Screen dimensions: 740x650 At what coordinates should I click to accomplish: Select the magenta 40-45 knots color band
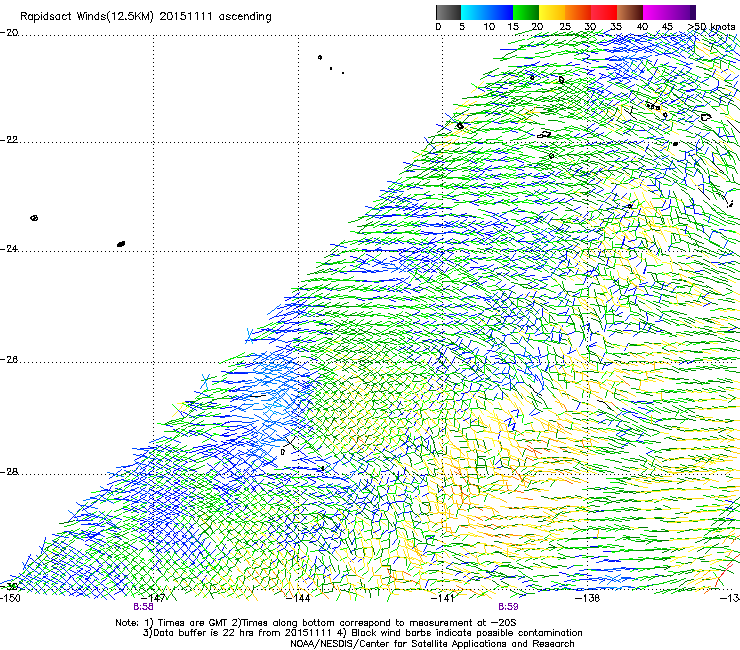pyautogui.click(x=656, y=12)
